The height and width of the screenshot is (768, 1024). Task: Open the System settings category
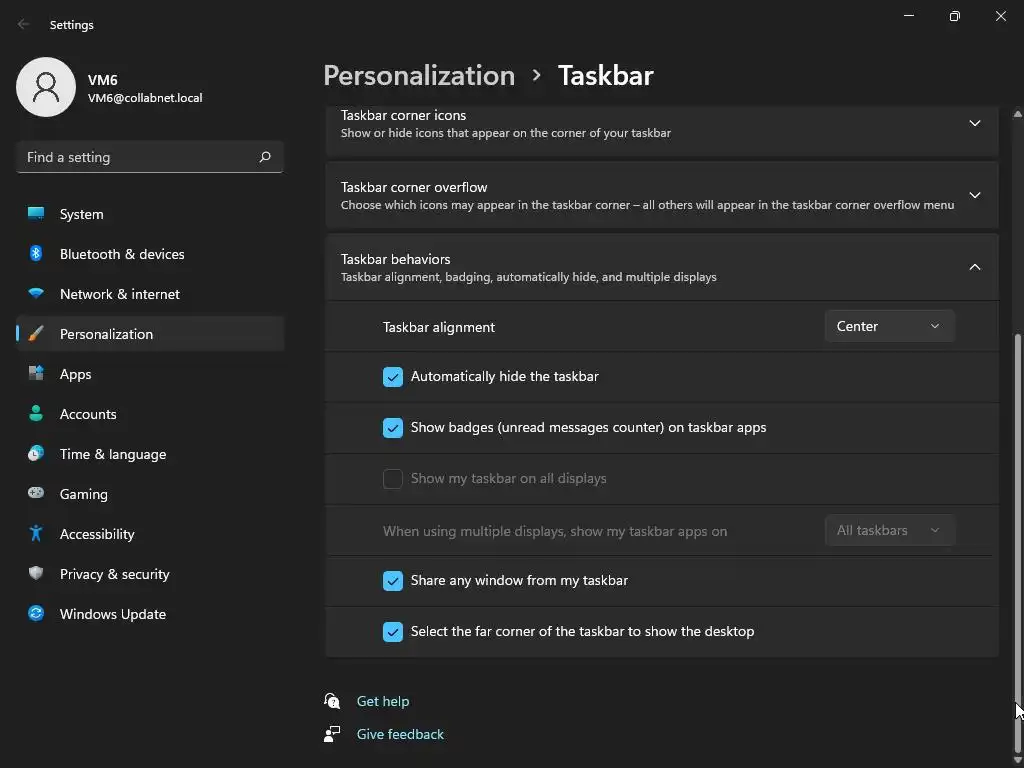82,214
